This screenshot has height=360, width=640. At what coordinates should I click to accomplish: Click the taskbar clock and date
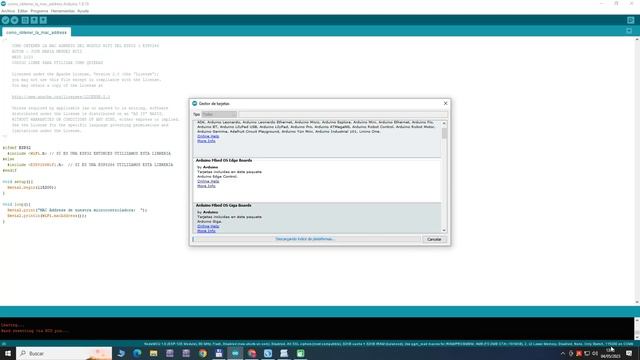610,353
